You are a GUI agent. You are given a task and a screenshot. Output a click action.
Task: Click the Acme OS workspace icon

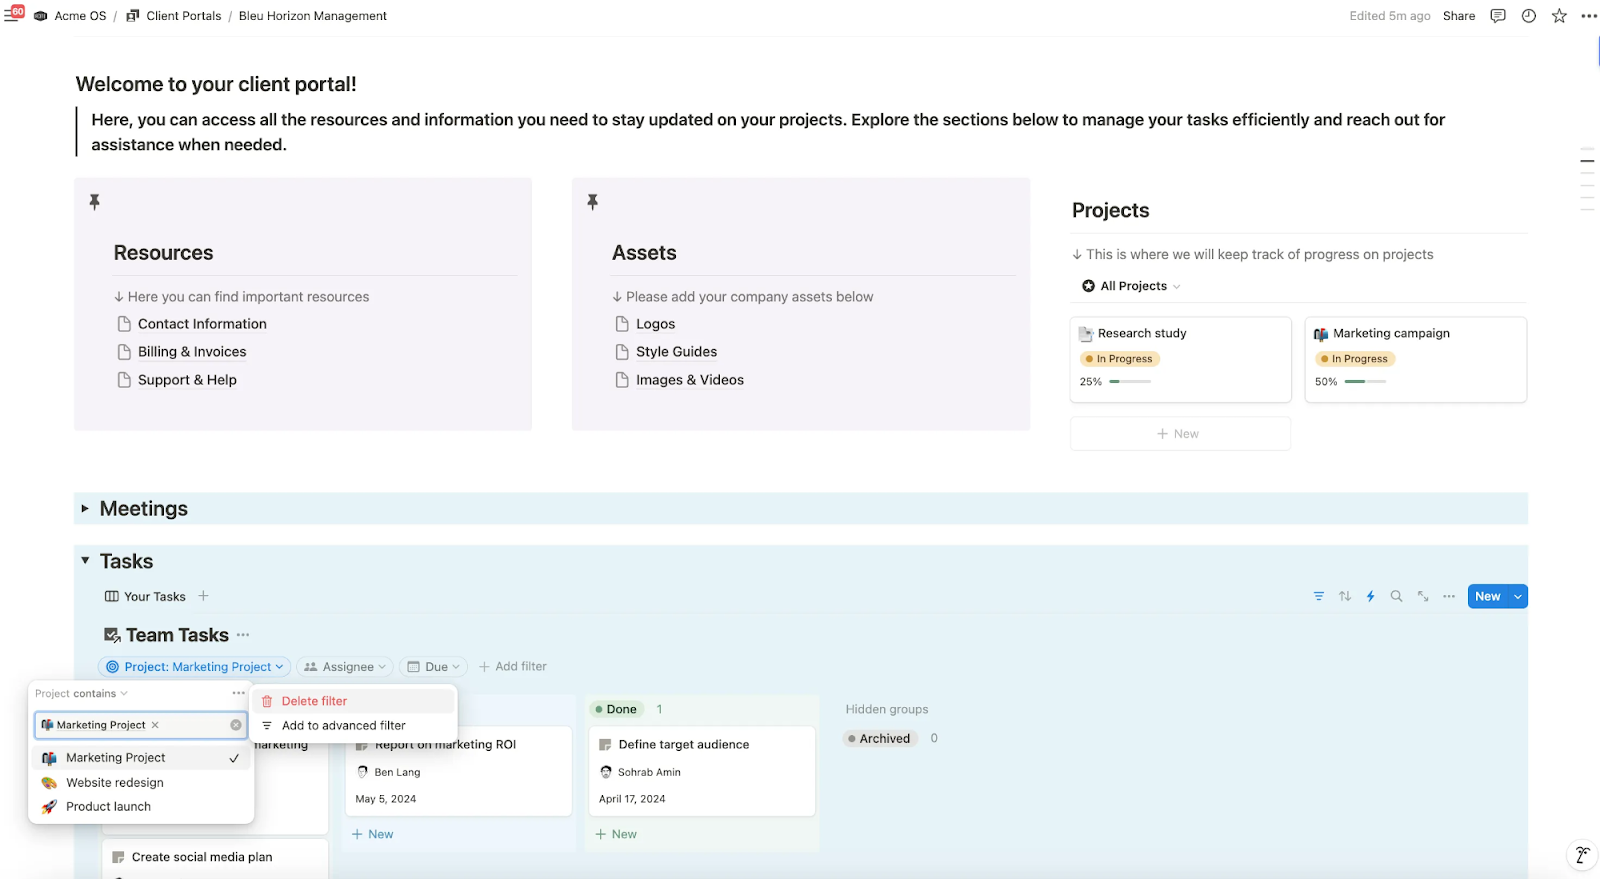point(41,16)
